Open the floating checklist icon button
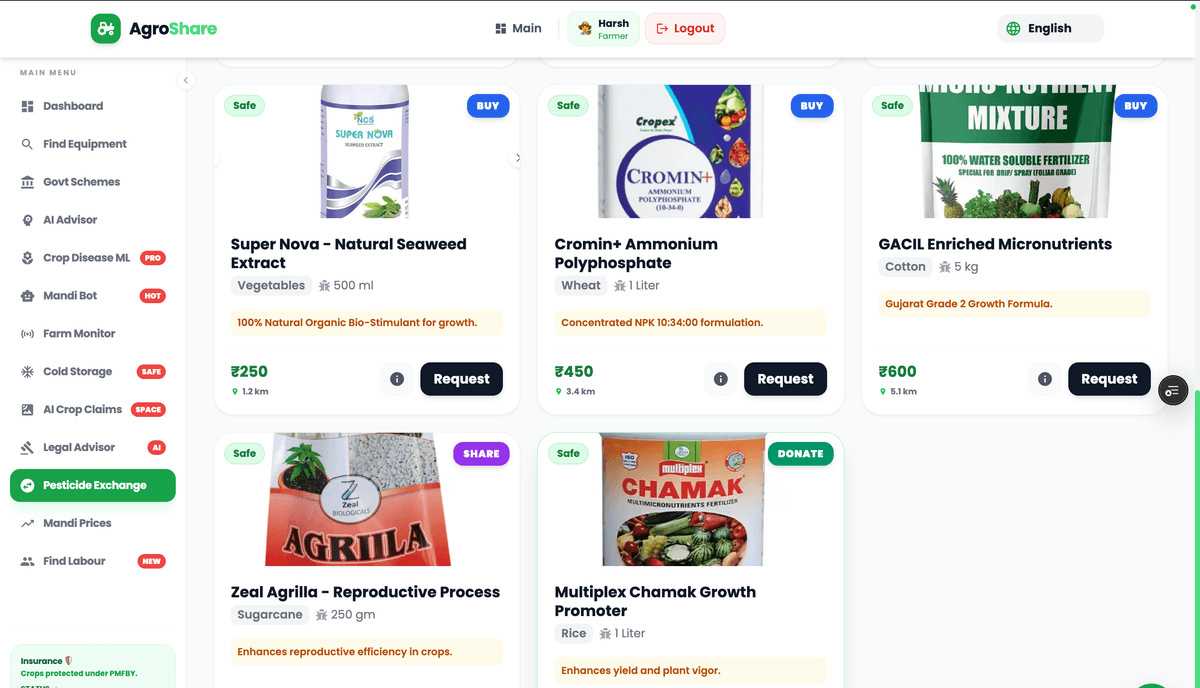 [1173, 390]
